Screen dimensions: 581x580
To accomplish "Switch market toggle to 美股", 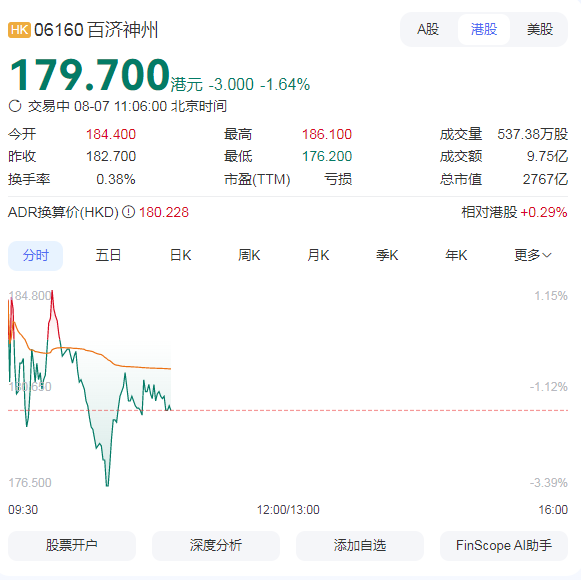I will tap(540, 29).
